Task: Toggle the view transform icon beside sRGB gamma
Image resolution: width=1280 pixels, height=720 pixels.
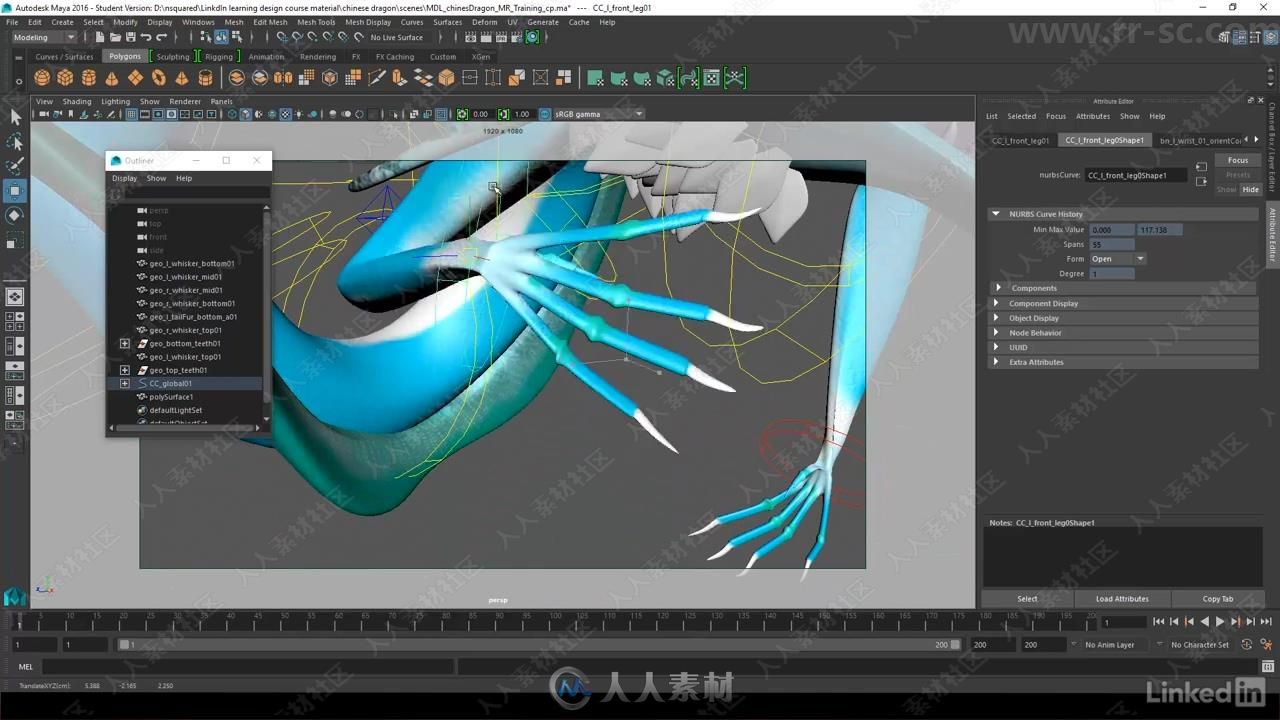Action: 546,114
